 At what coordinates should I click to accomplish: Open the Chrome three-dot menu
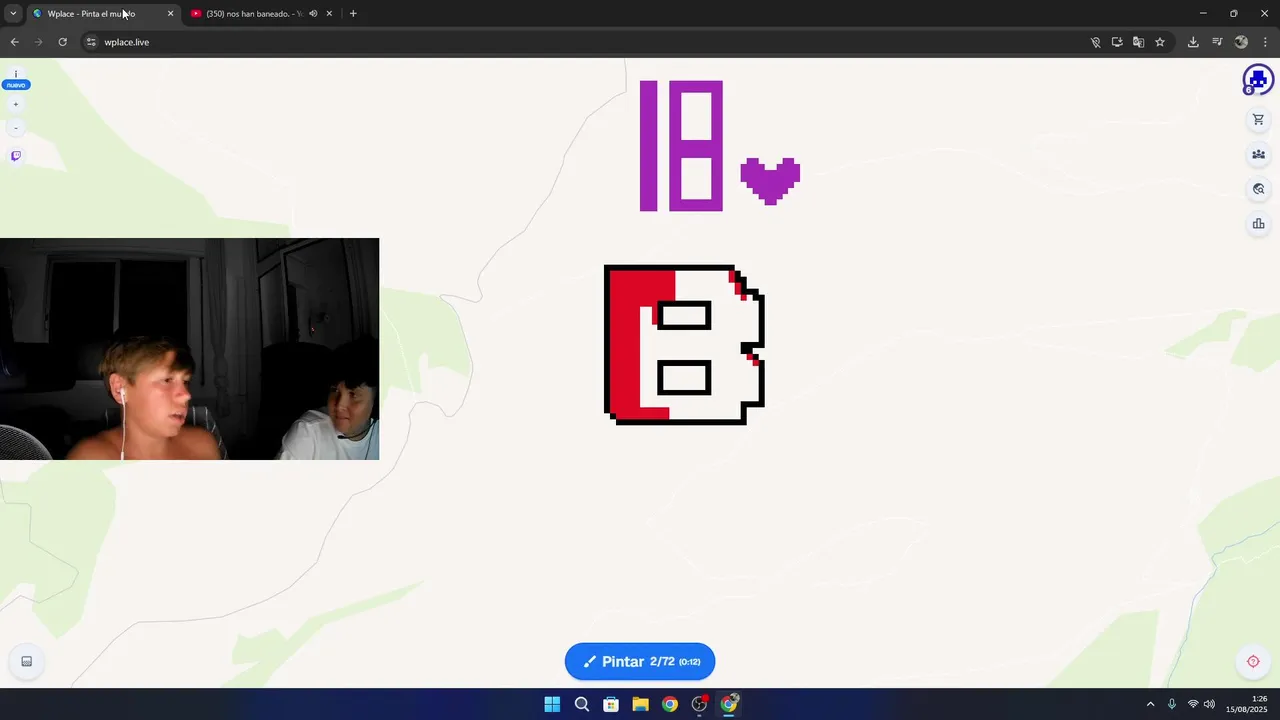[x=1266, y=42]
